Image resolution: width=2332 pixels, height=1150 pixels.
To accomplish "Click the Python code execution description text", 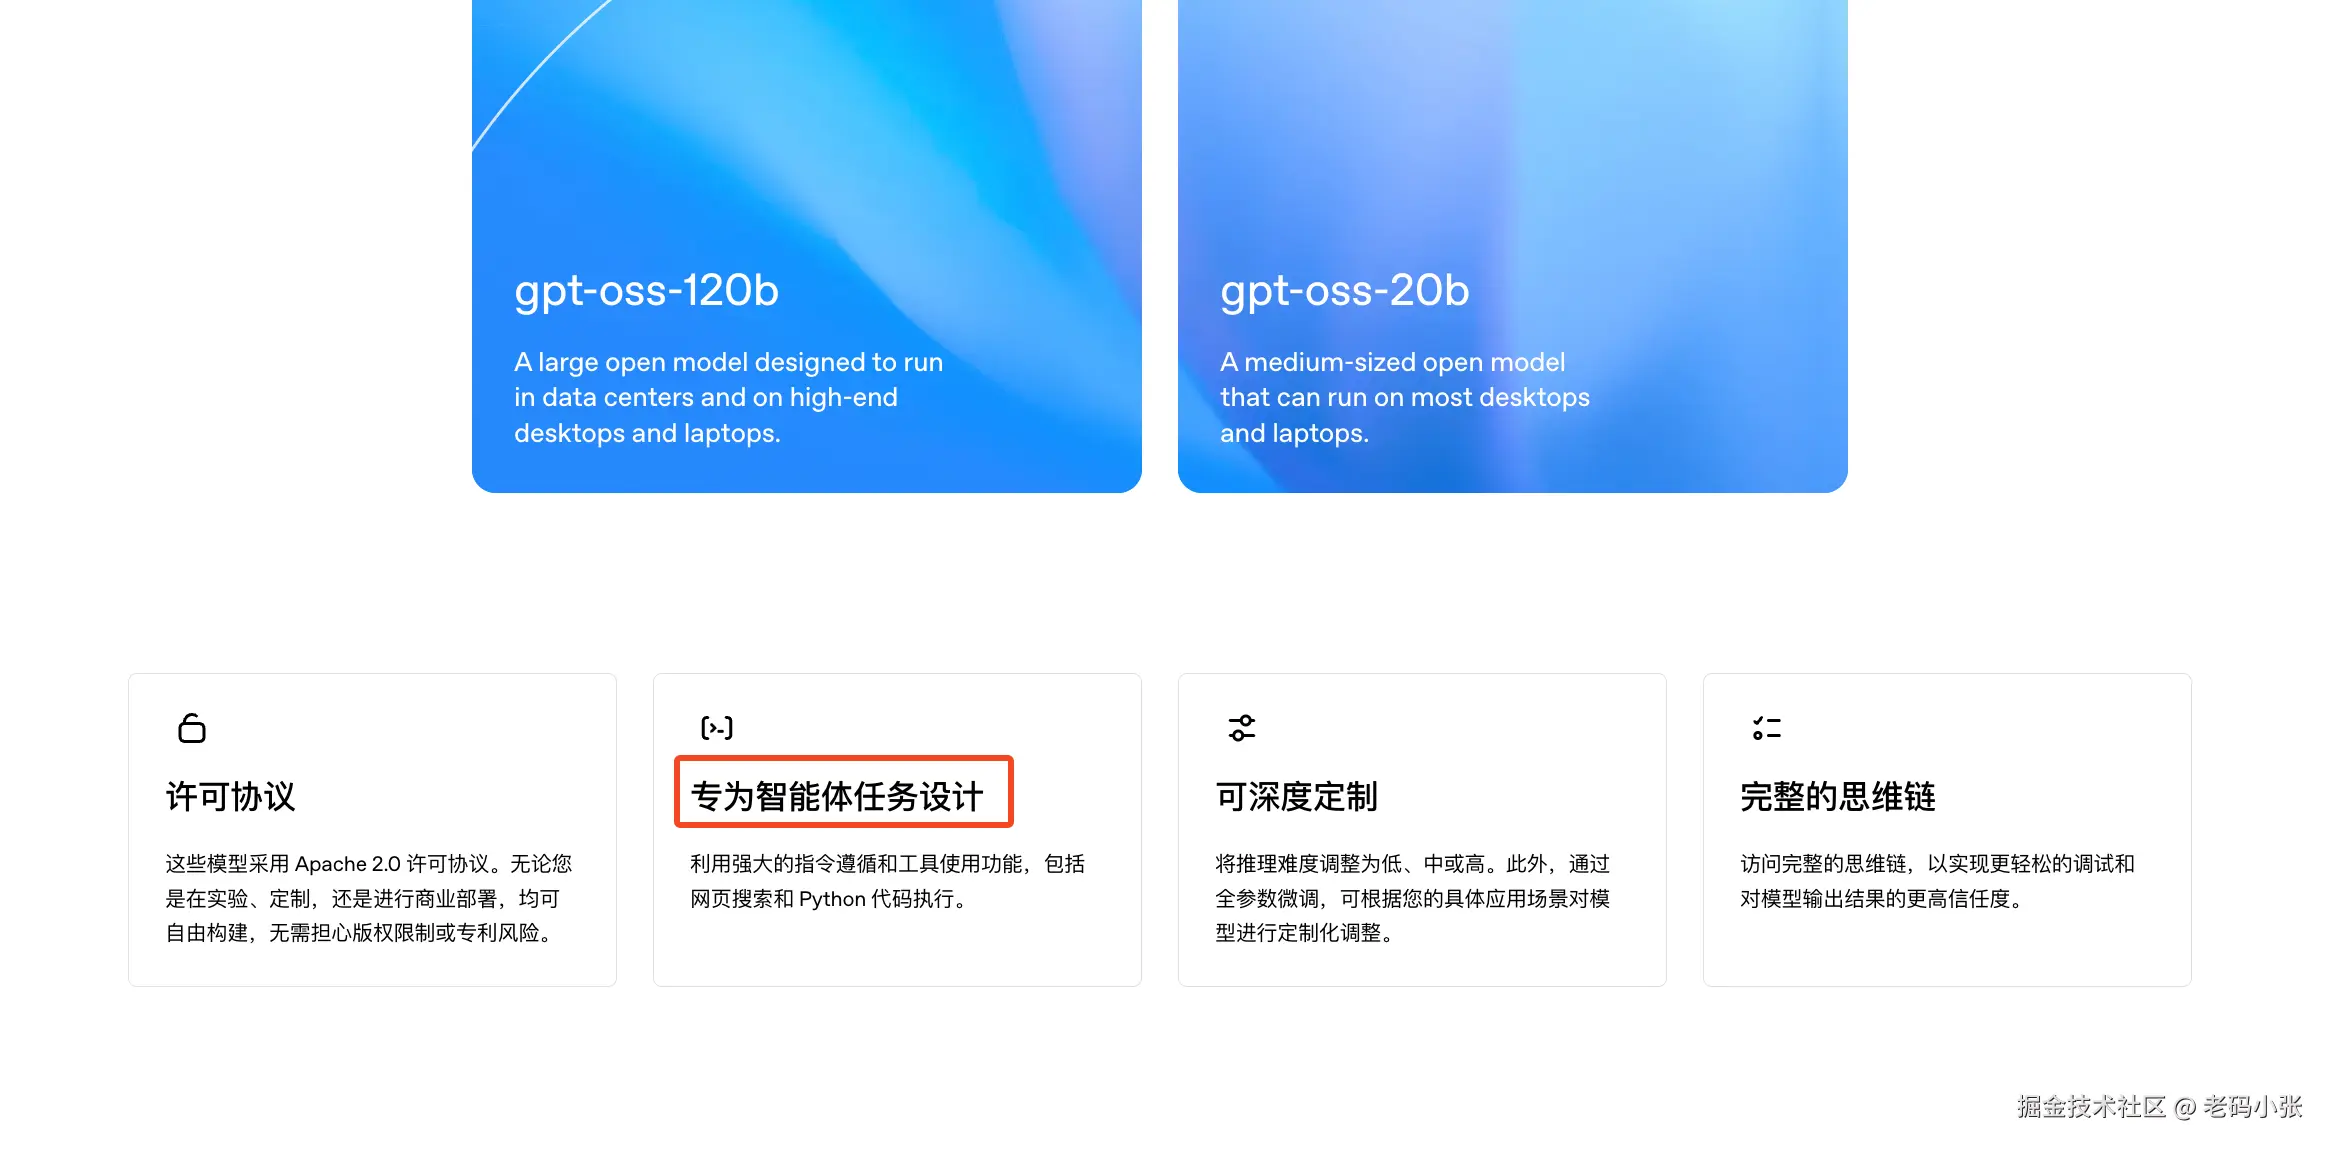I will tap(888, 881).
